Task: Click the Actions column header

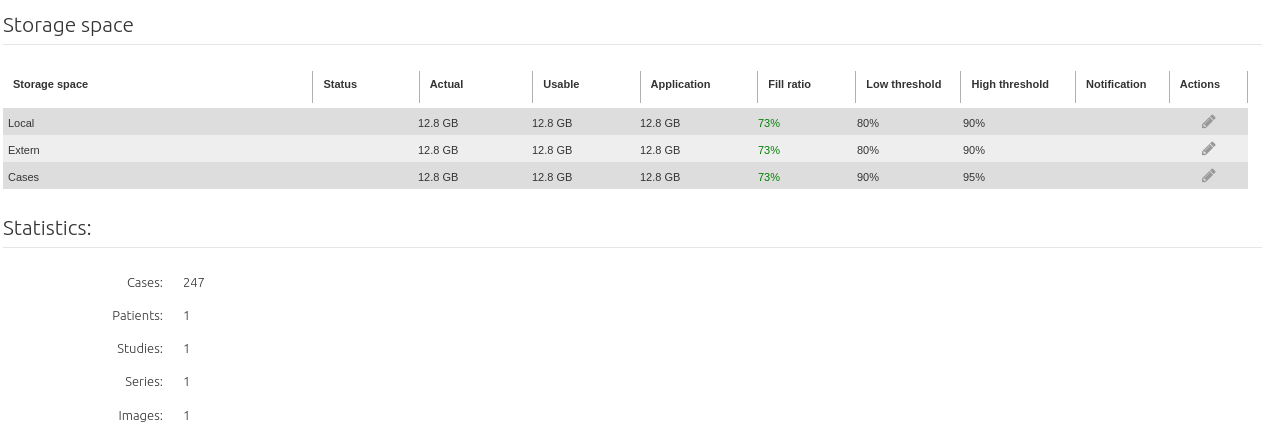Action: tap(1200, 84)
